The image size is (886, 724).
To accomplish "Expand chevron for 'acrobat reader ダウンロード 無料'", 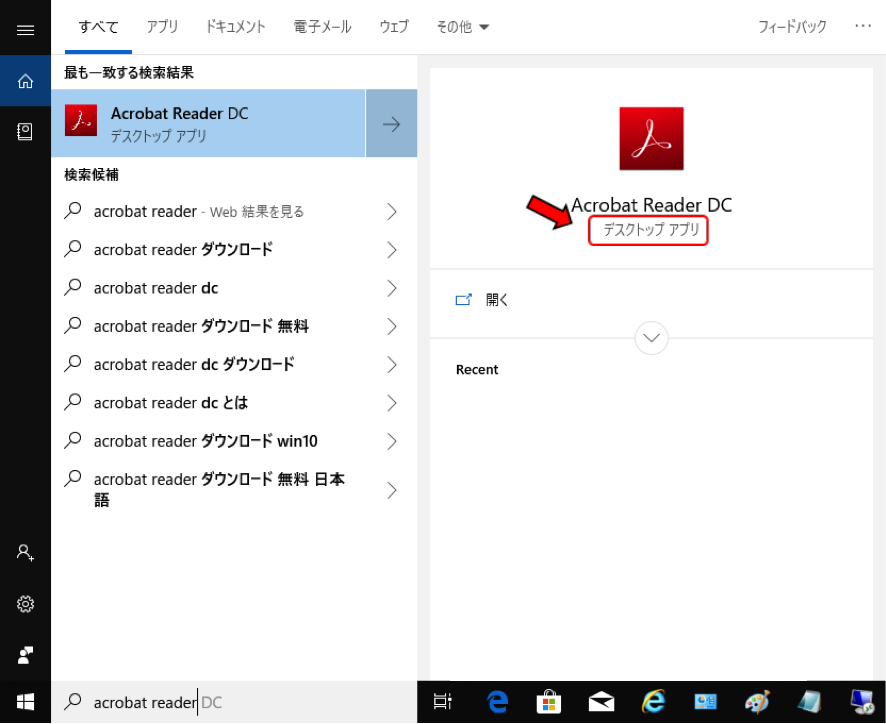I will pos(392,327).
